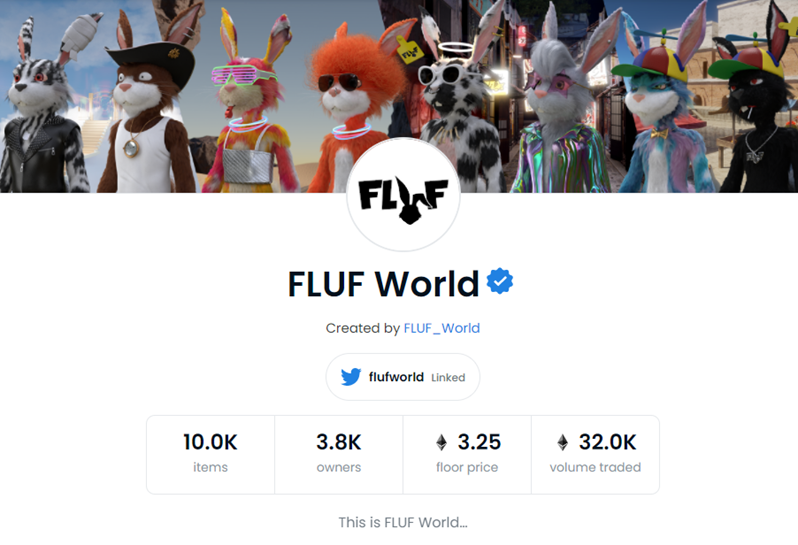Select the 3.25 floor price stat
This screenshot has width=798, height=545.
(467, 454)
